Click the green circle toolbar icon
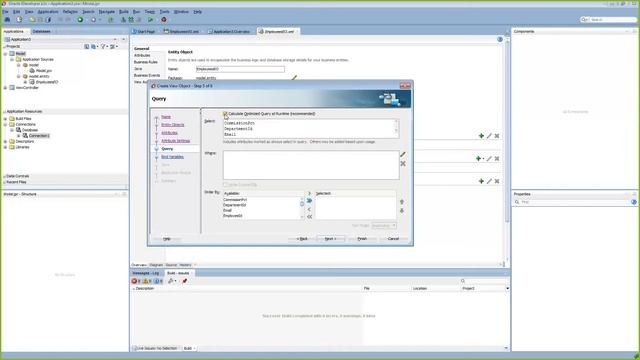640x360 pixels. click(80, 20)
